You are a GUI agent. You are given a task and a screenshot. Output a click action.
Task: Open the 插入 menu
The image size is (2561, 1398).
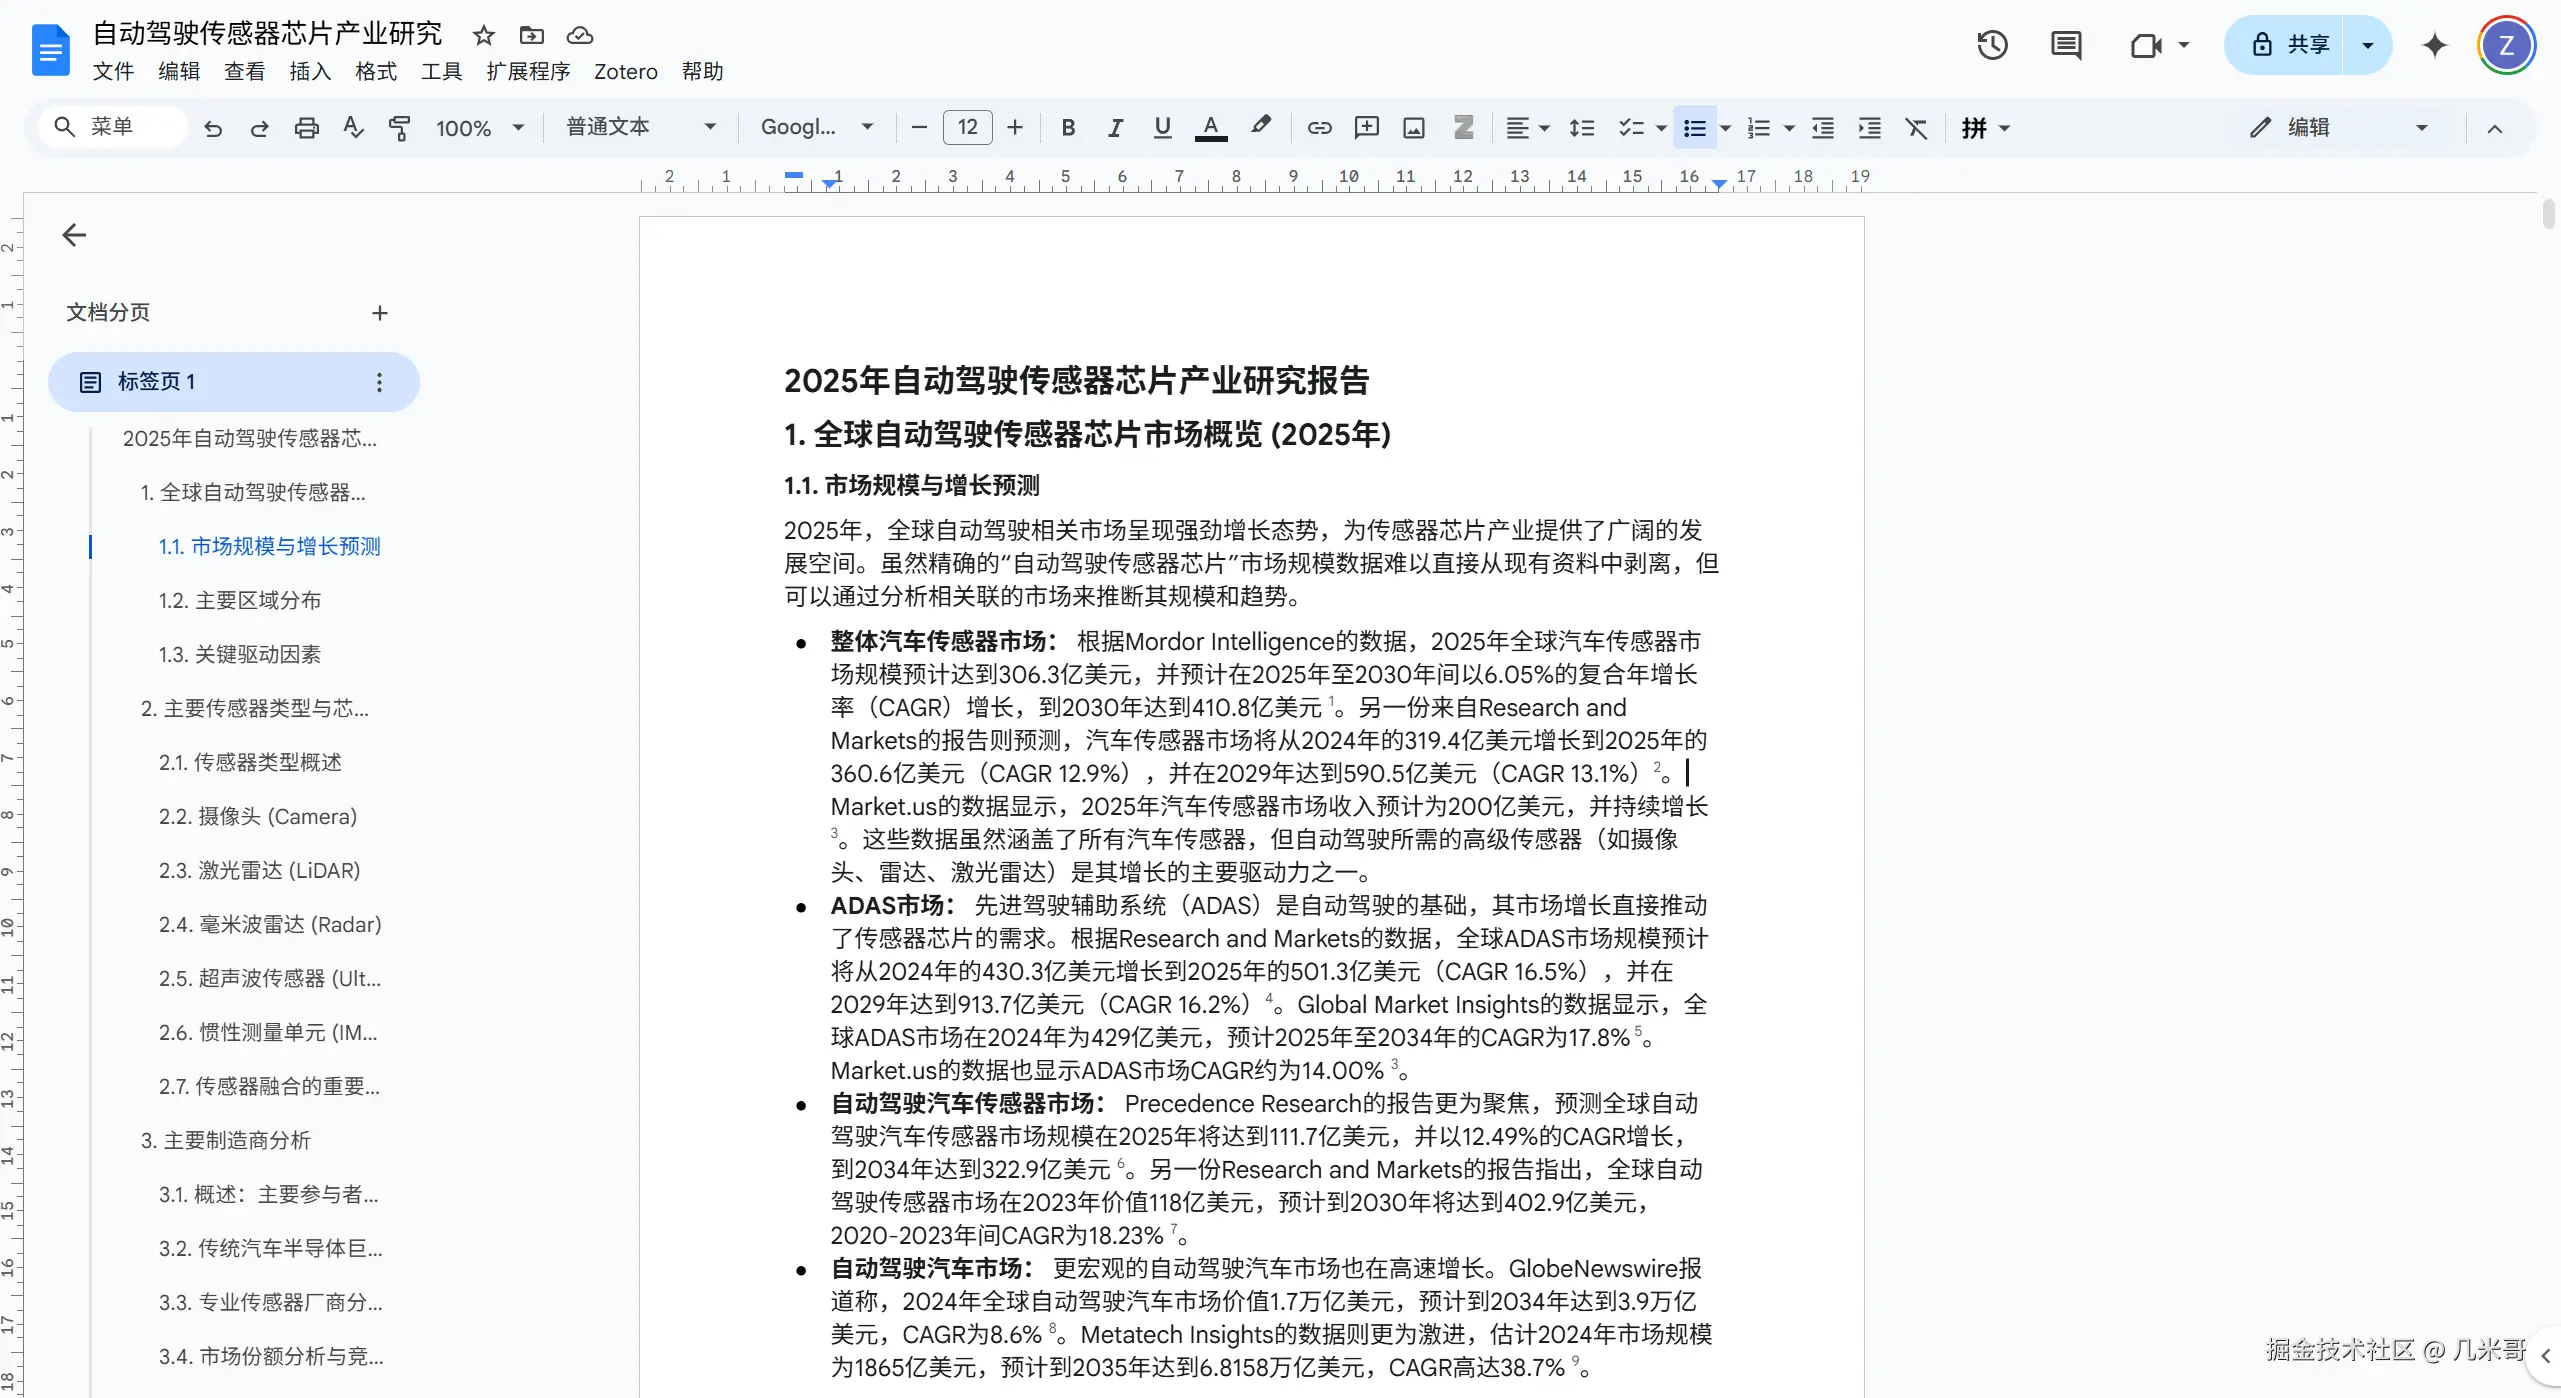309,71
